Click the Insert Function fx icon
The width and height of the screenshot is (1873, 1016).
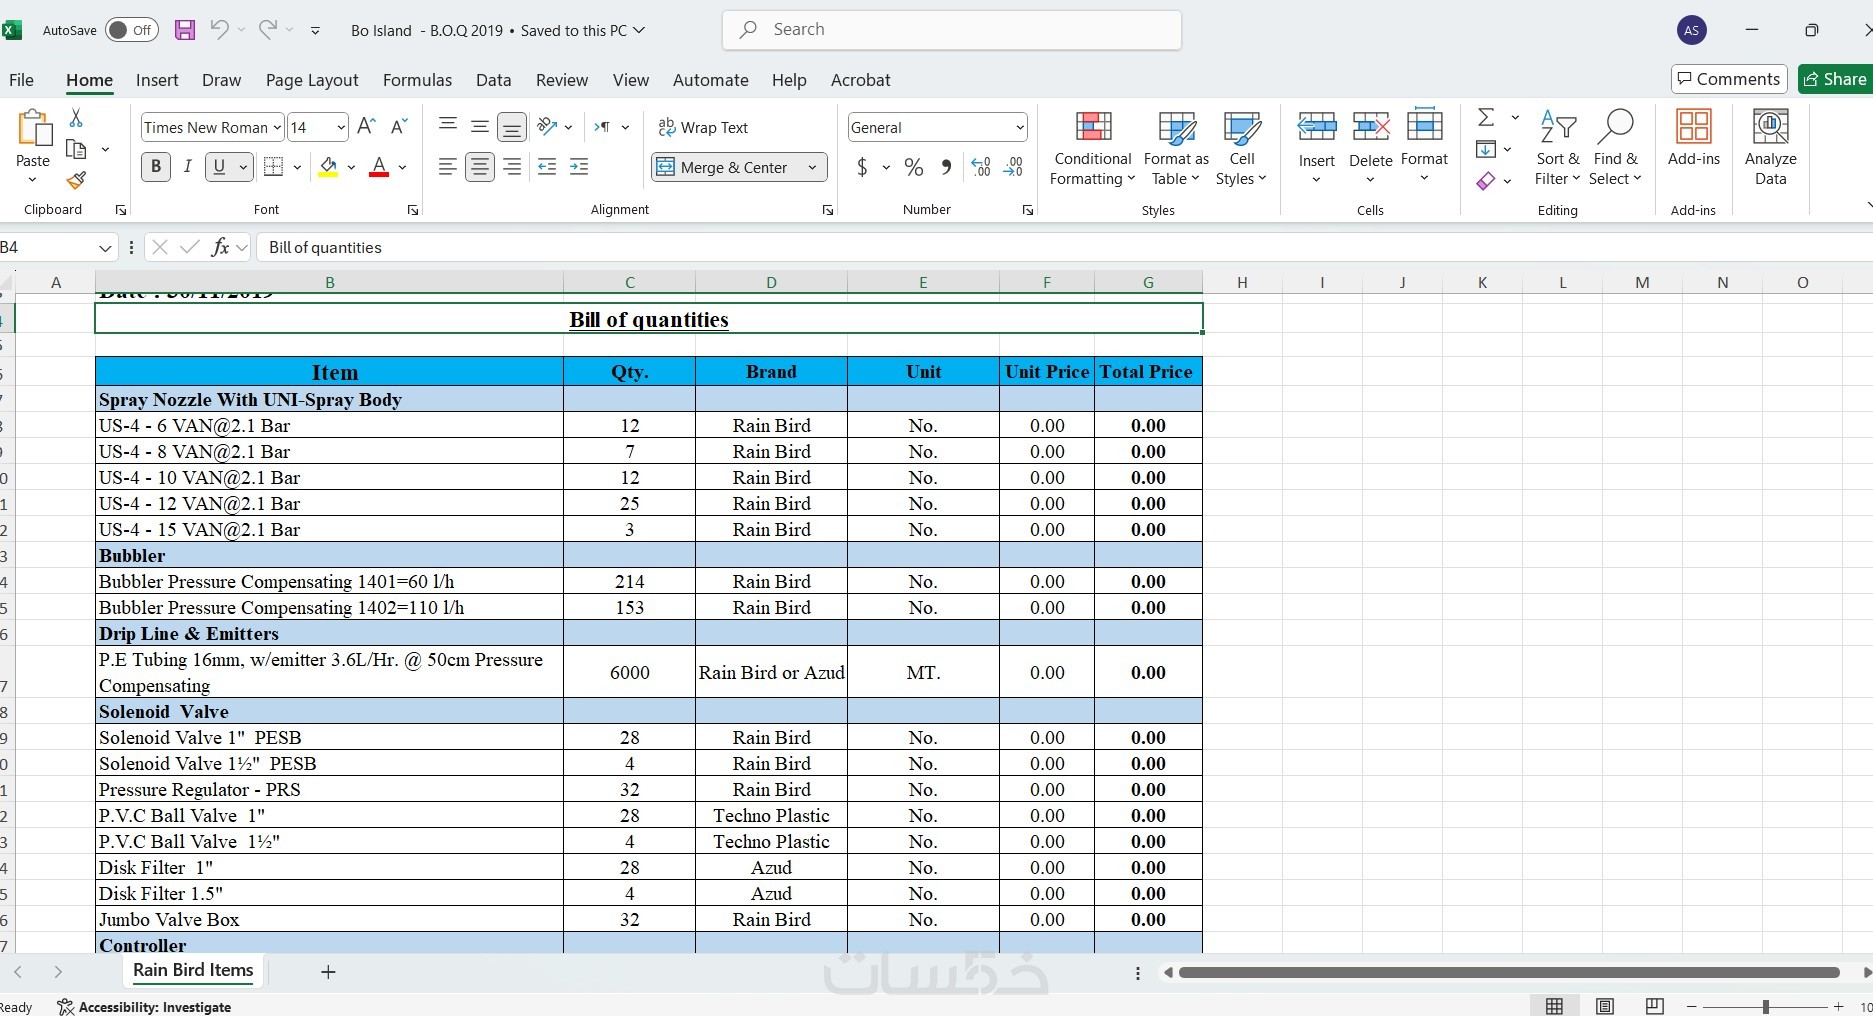(x=220, y=247)
